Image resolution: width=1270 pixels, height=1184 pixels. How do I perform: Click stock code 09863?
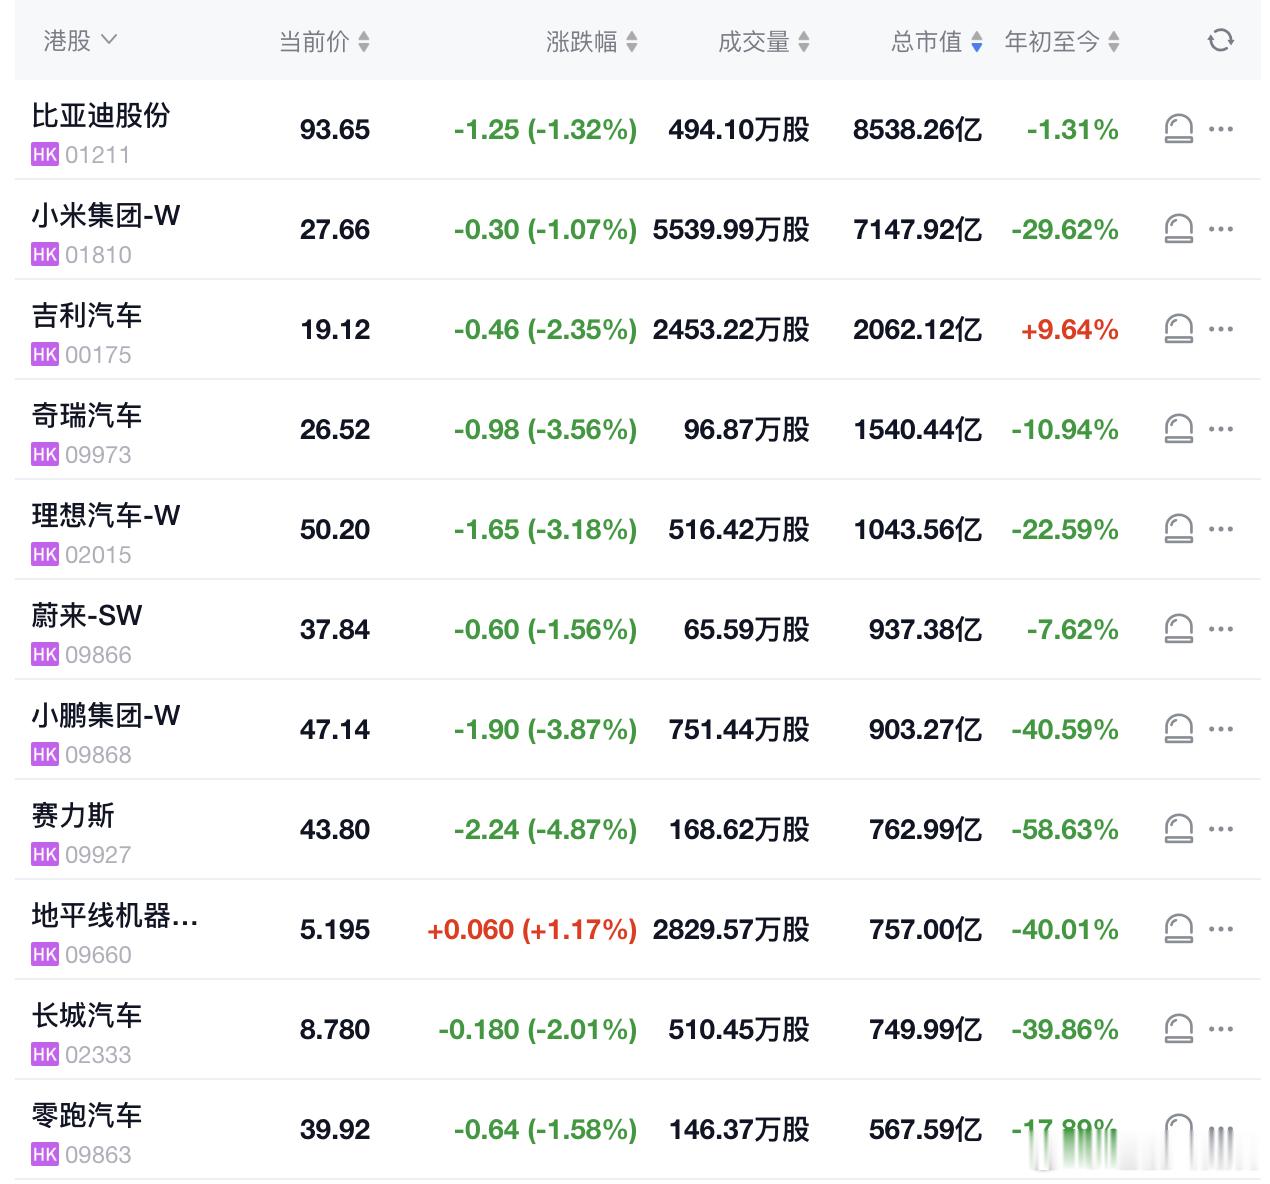(x=98, y=1155)
